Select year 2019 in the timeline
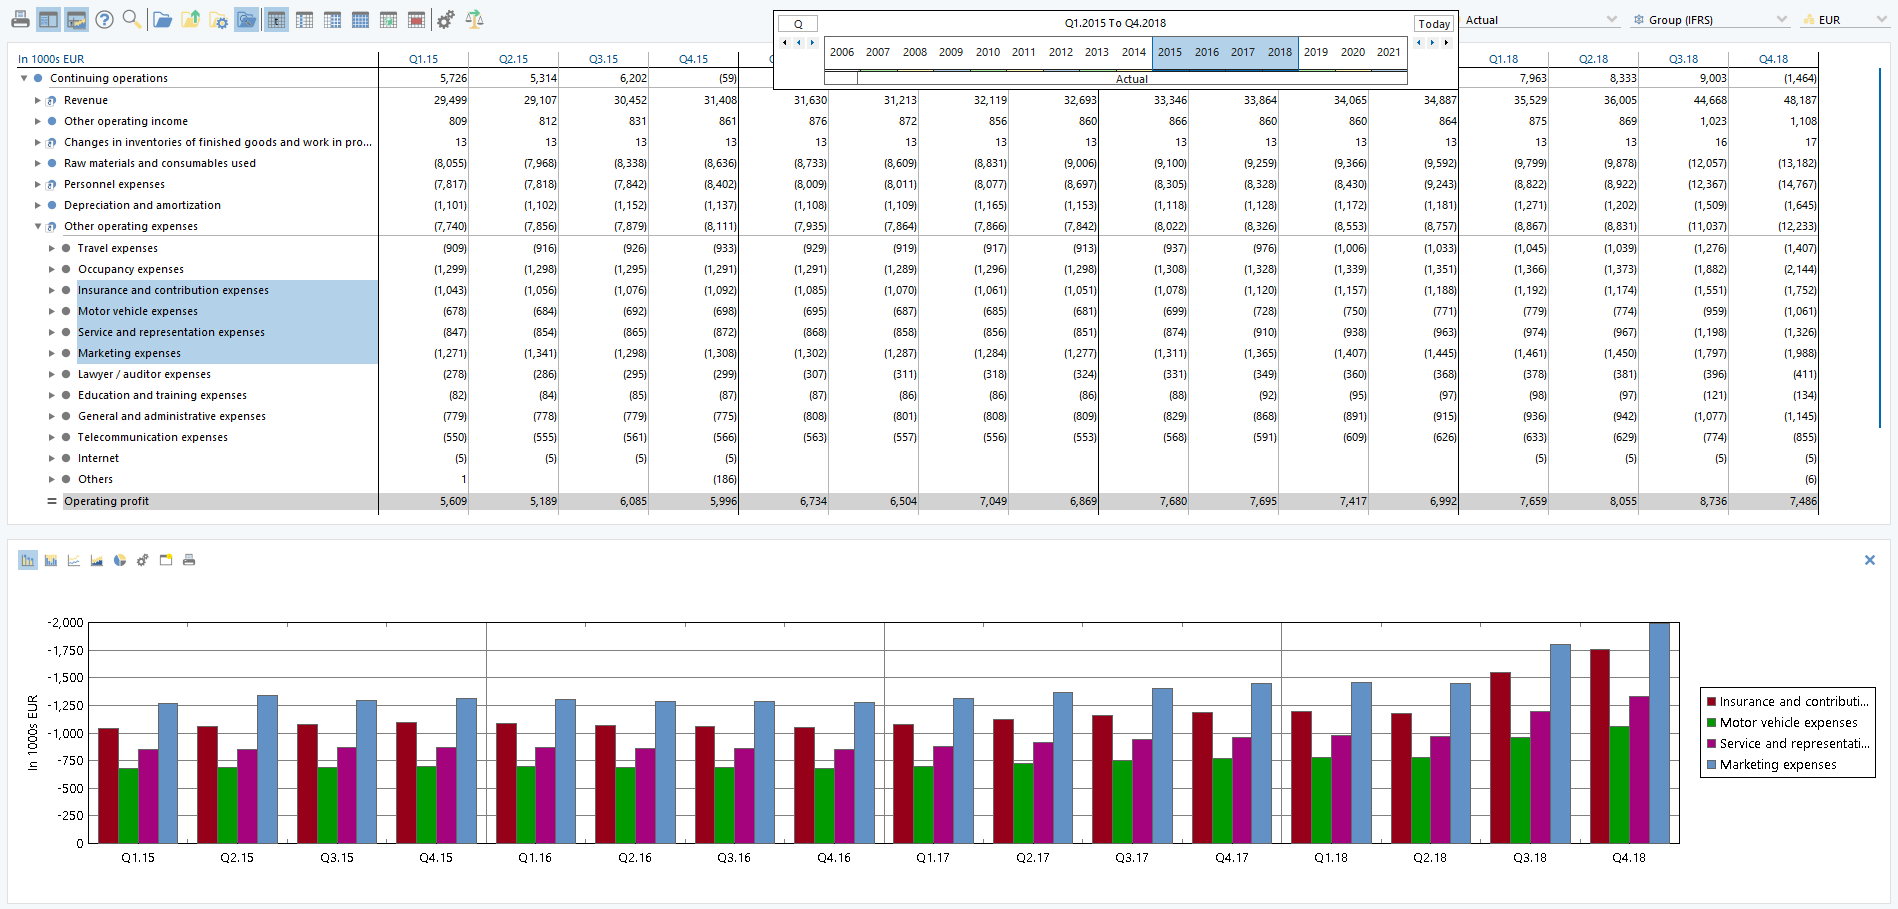This screenshot has width=1898, height=909. coord(1316,52)
